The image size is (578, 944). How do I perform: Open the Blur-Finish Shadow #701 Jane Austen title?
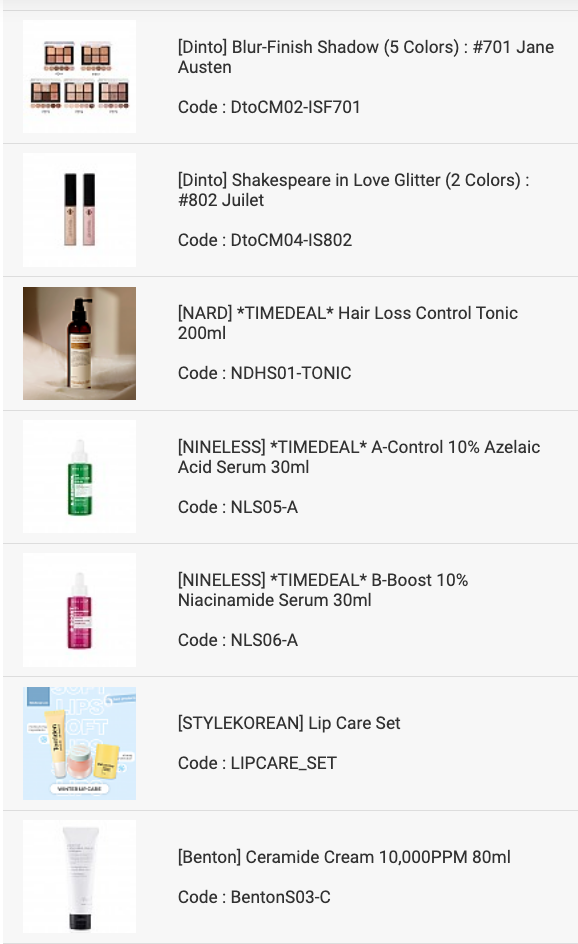(365, 57)
